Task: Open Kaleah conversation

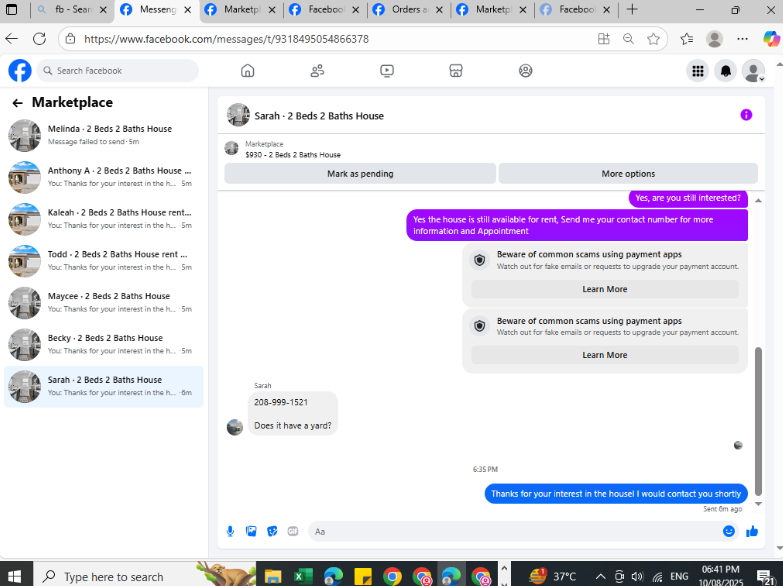Action: [103, 219]
